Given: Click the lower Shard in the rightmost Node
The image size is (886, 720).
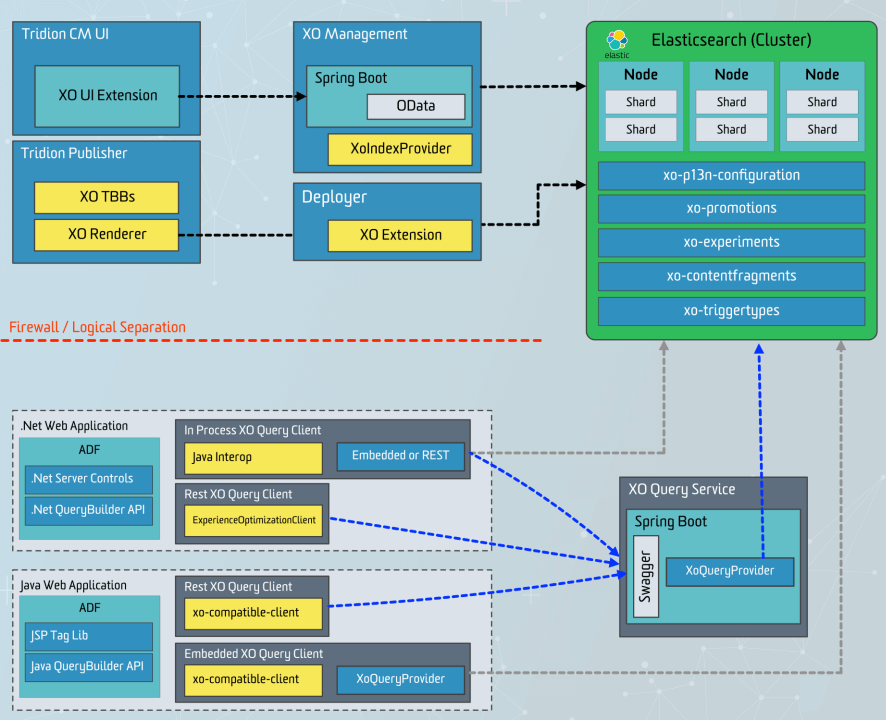Looking at the screenshot, I should [822, 129].
